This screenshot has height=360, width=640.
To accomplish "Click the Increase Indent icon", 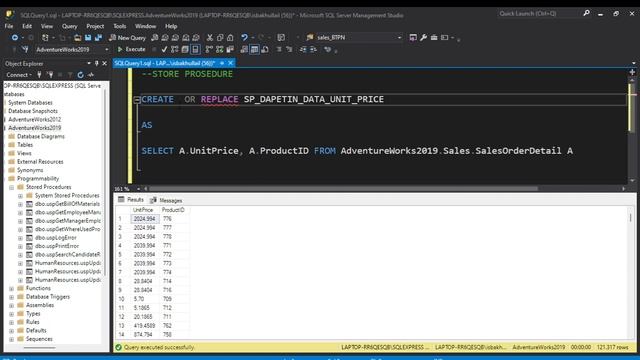I will pos(313,49).
